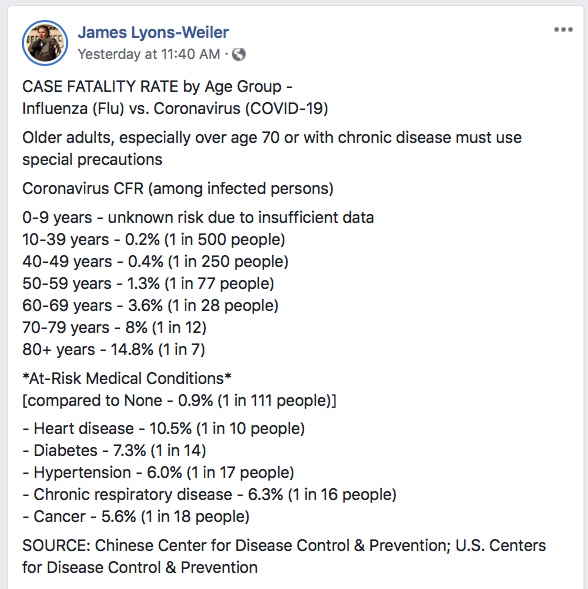Click the public globe privacy icon

(x=239, y=54)
